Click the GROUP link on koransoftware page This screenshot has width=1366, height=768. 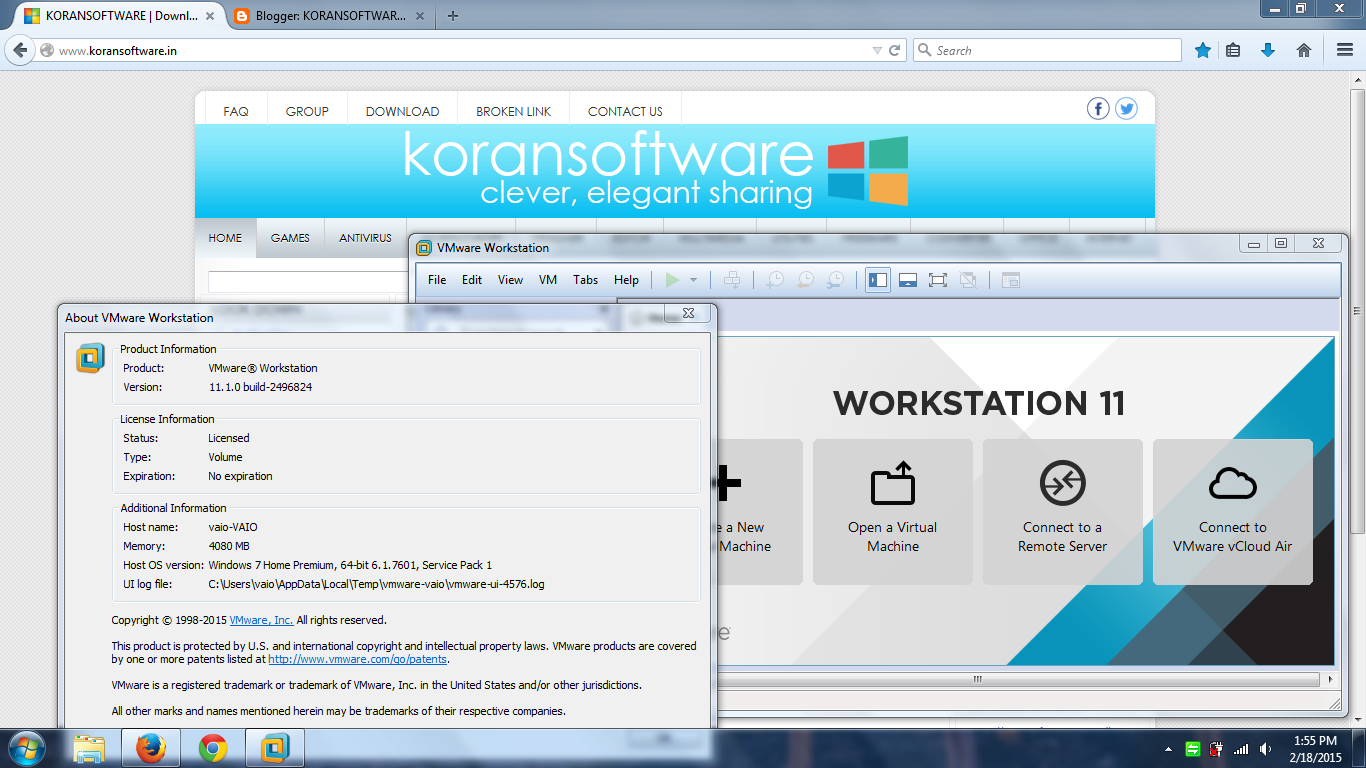pyautogui.click(x=307, y=111)
